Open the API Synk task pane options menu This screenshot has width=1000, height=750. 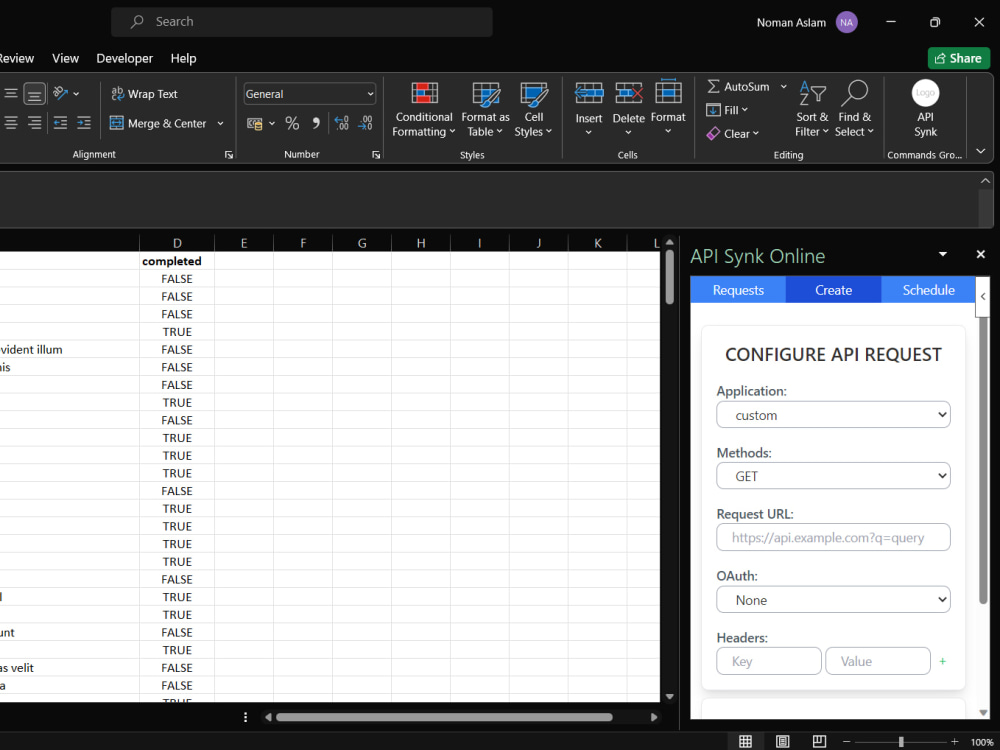click(943, 254)
